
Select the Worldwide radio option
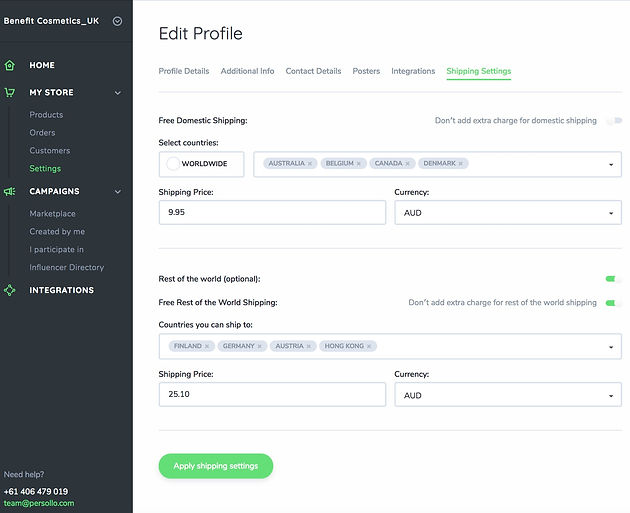click(173, 164)
